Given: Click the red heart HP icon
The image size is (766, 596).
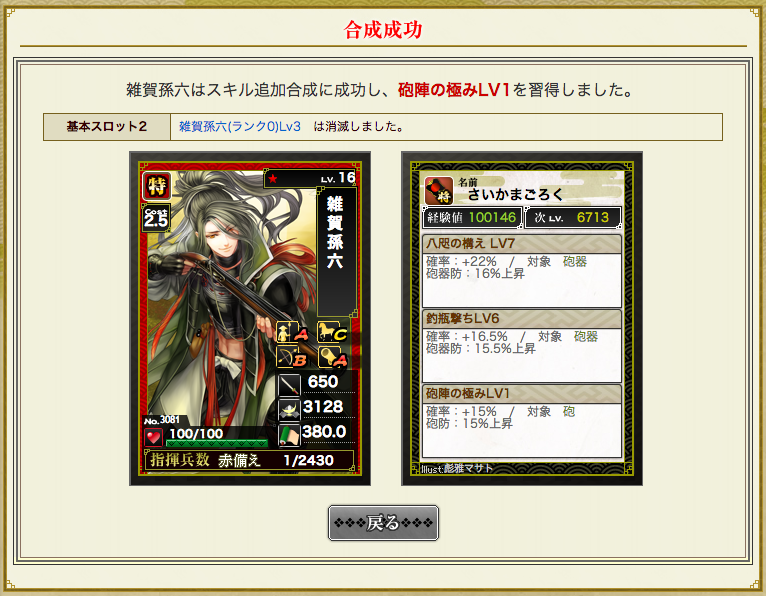Looking at the screenshot, I should click(154, 436).
